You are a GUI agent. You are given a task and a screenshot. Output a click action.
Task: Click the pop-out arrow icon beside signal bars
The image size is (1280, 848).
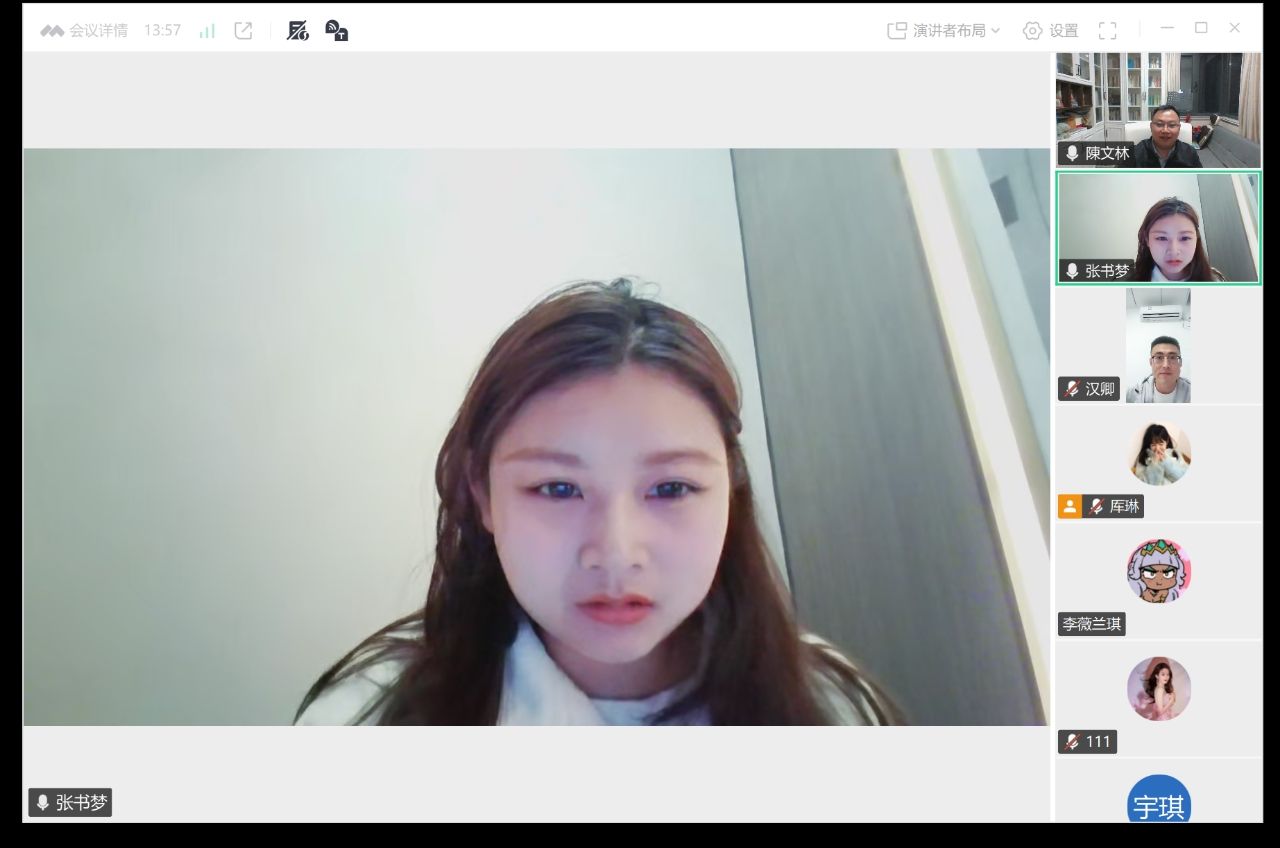coord(243,31)
